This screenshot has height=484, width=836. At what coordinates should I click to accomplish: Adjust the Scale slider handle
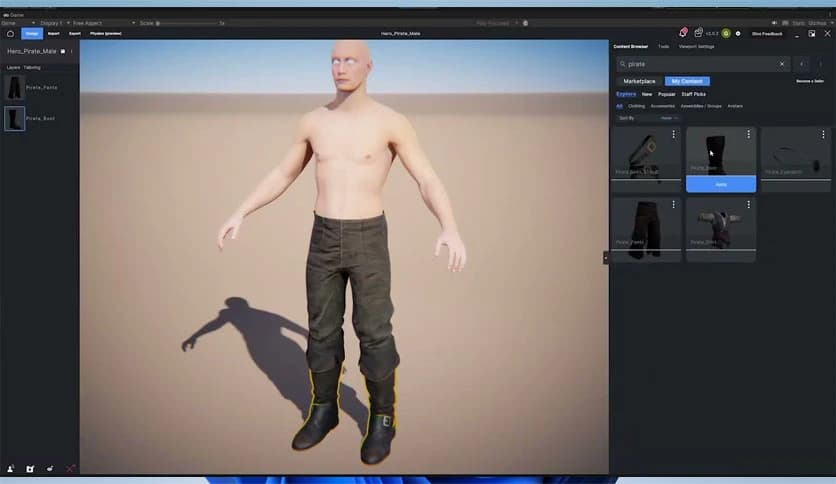pyautogui.click(x=158, y=23)
